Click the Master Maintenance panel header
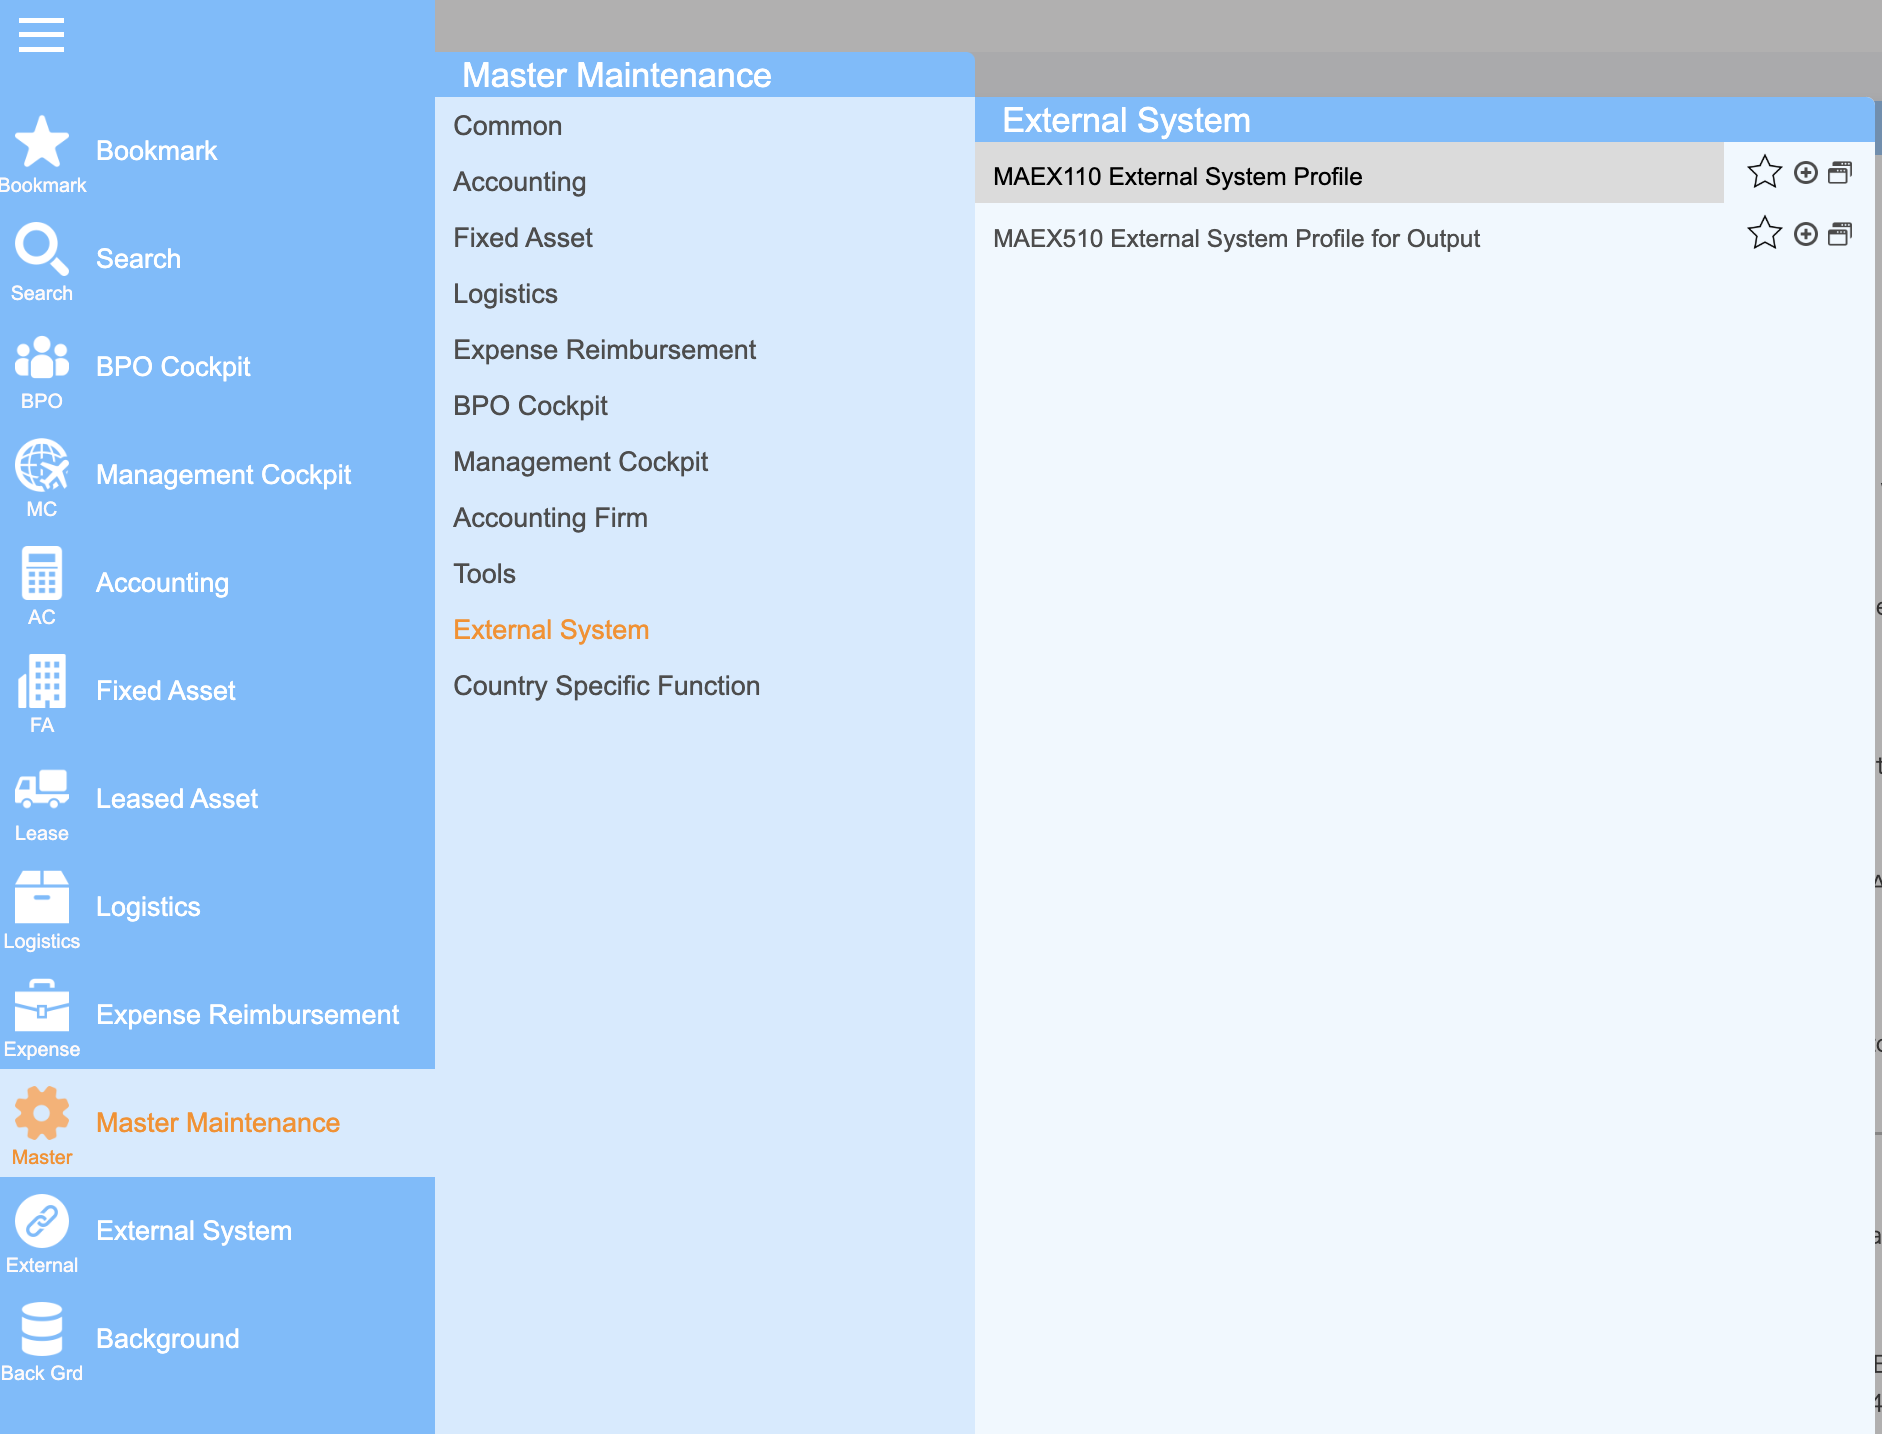The width and height of the screenshot is (1882, 1434). coord(705,75)
